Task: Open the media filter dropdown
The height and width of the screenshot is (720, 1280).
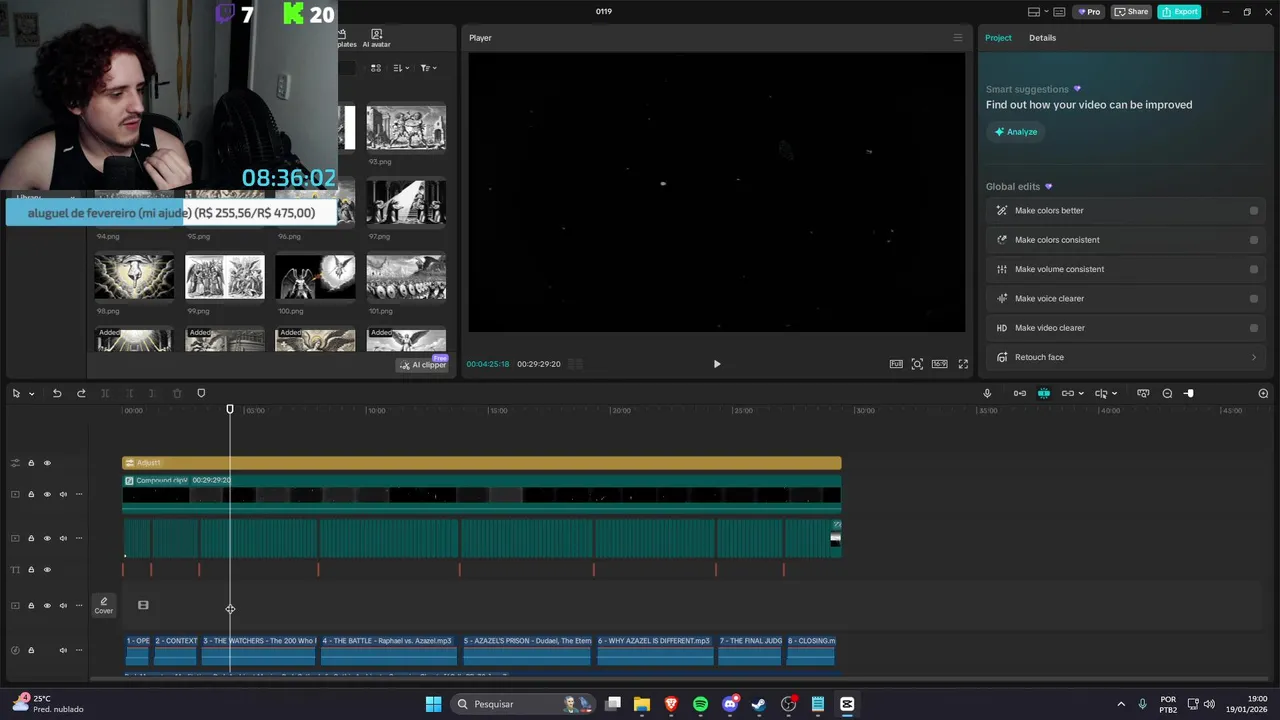Action: tap(428, 68)
